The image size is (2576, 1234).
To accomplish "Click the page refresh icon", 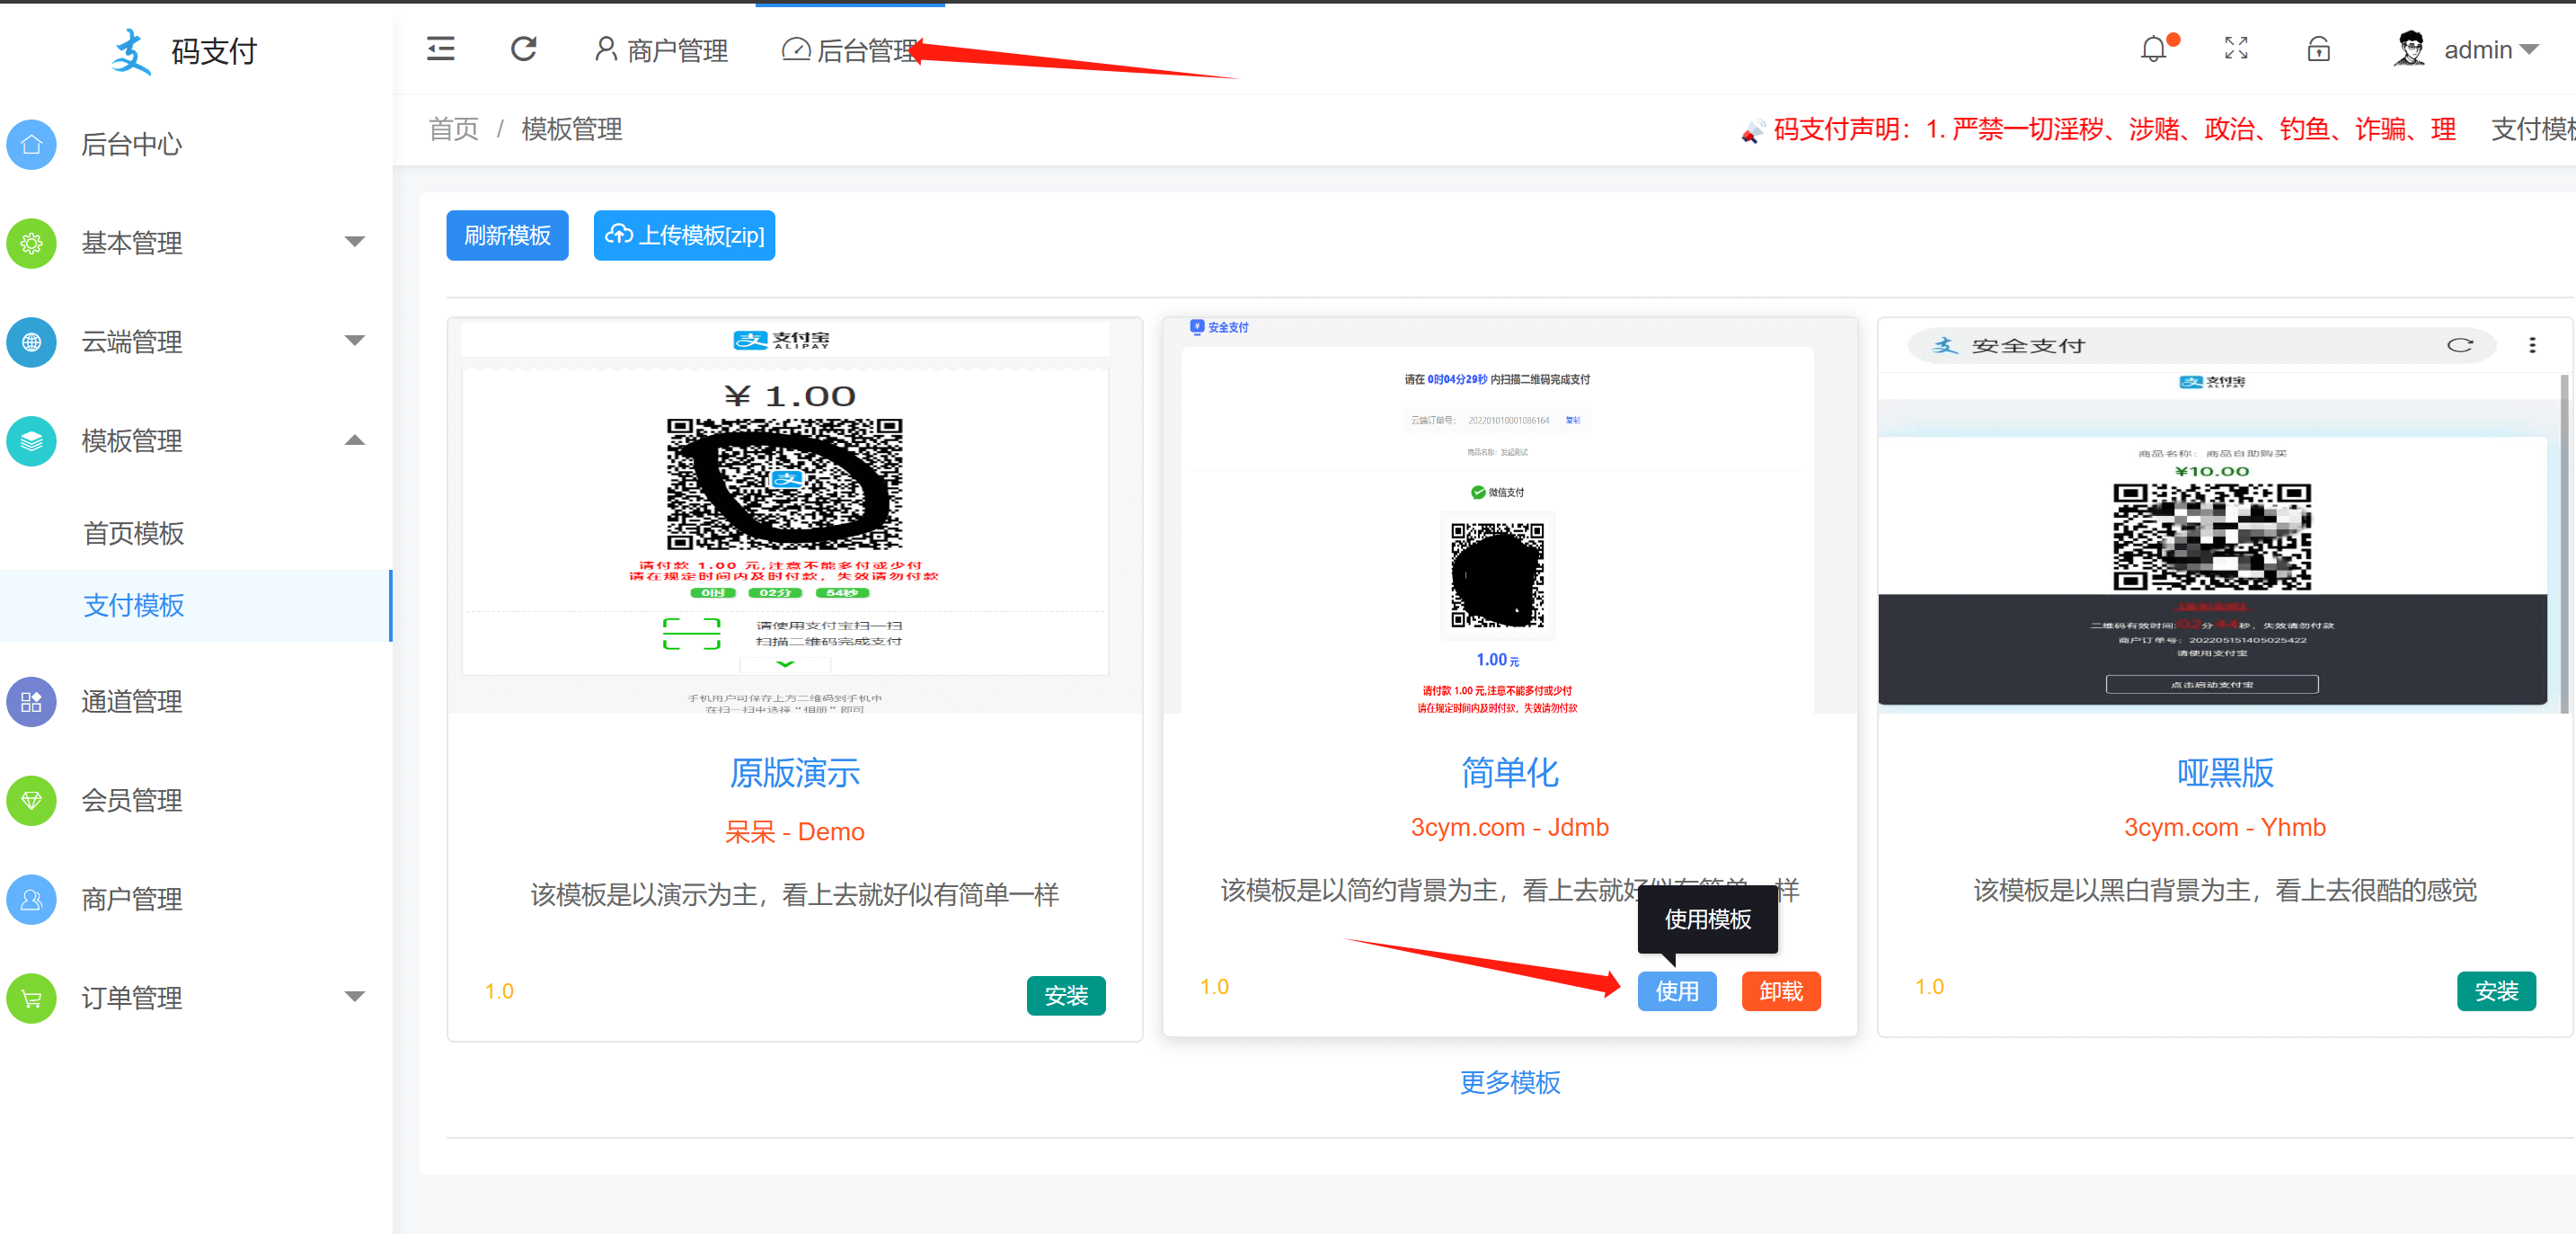I will 523,49.
